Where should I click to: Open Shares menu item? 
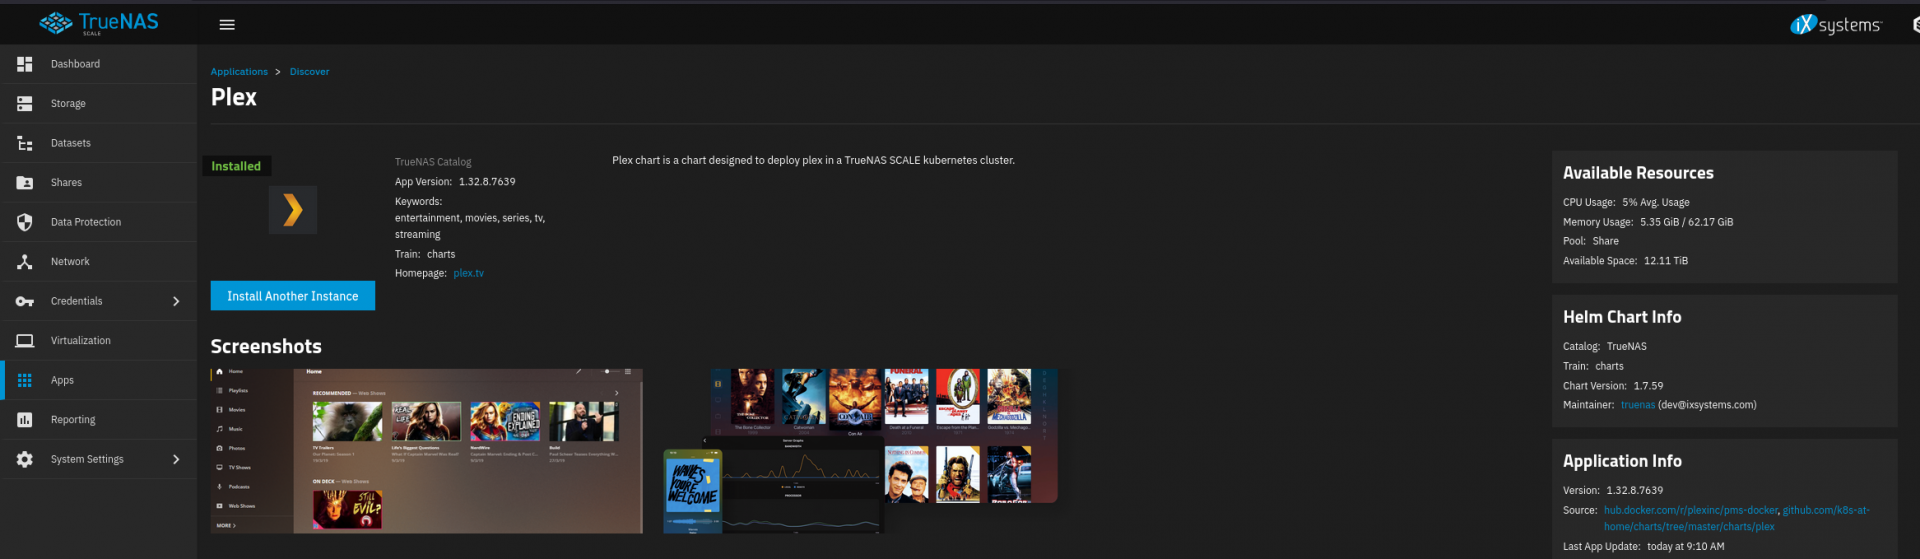click(98, 183)
